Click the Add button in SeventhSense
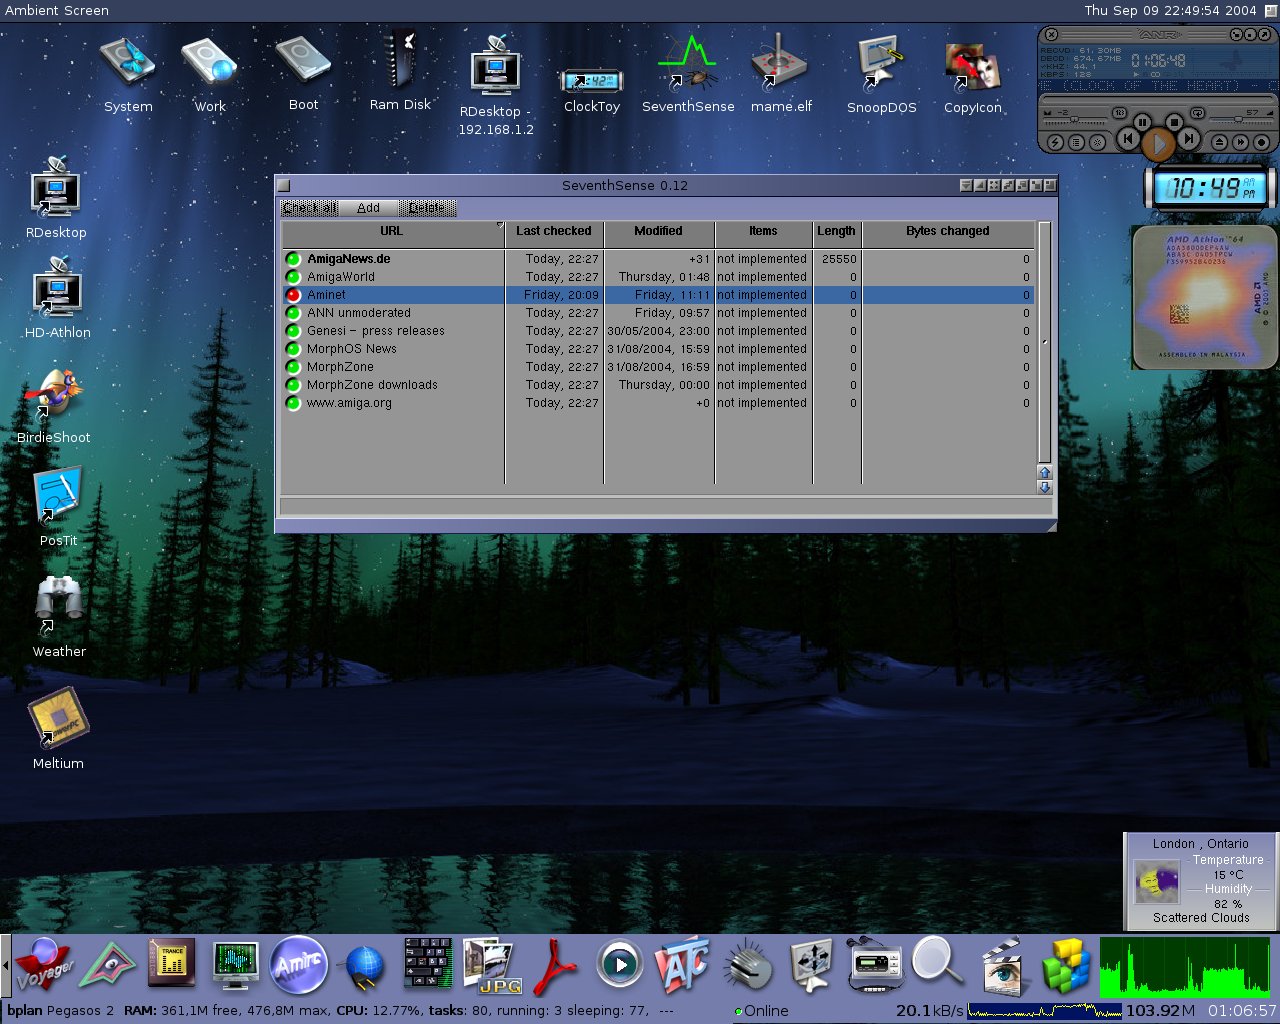This screenshot has width=1280, height=1024. [368, 208]
